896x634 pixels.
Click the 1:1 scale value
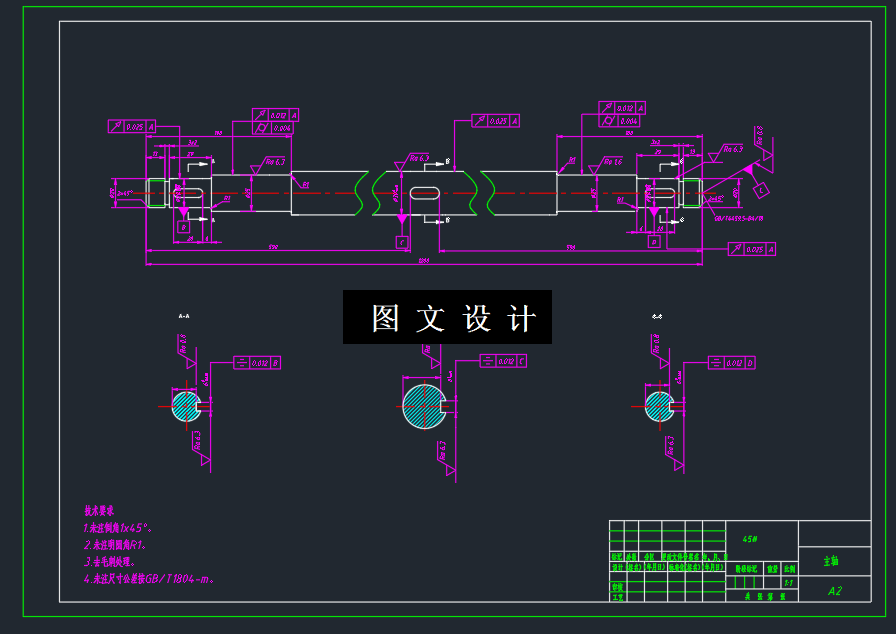(789, 583)
